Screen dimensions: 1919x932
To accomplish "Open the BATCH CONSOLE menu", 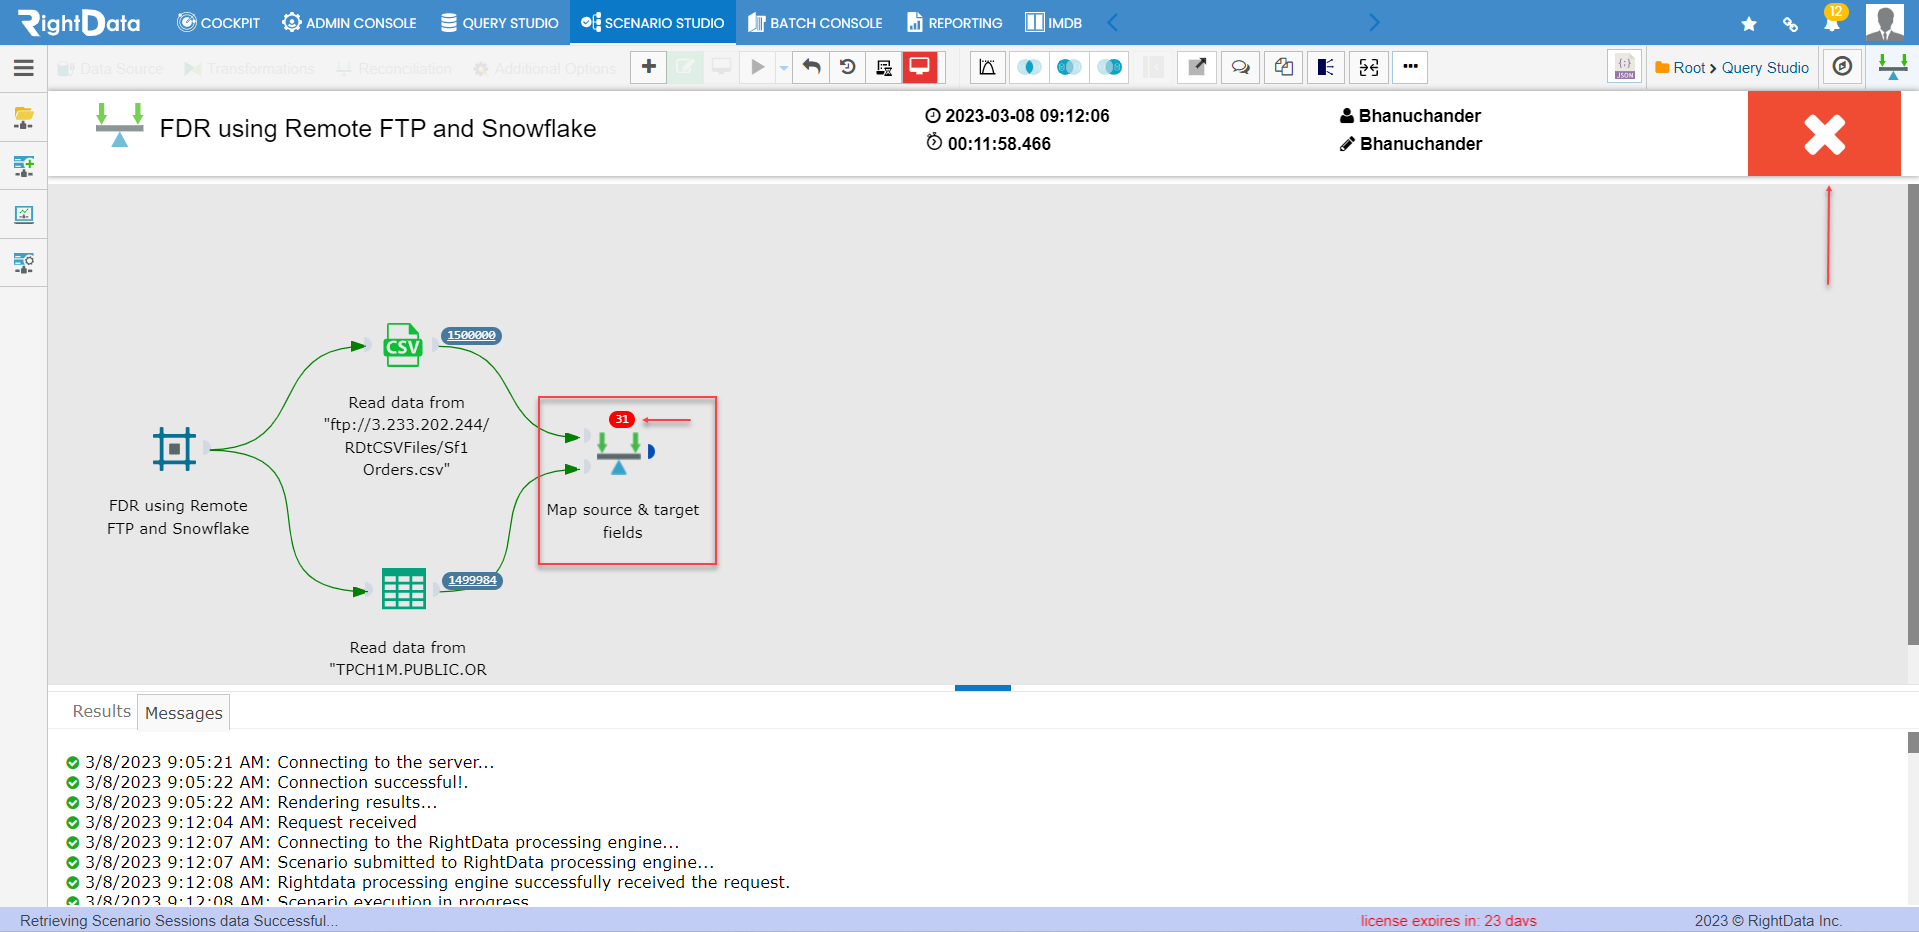I will (815, 22).
